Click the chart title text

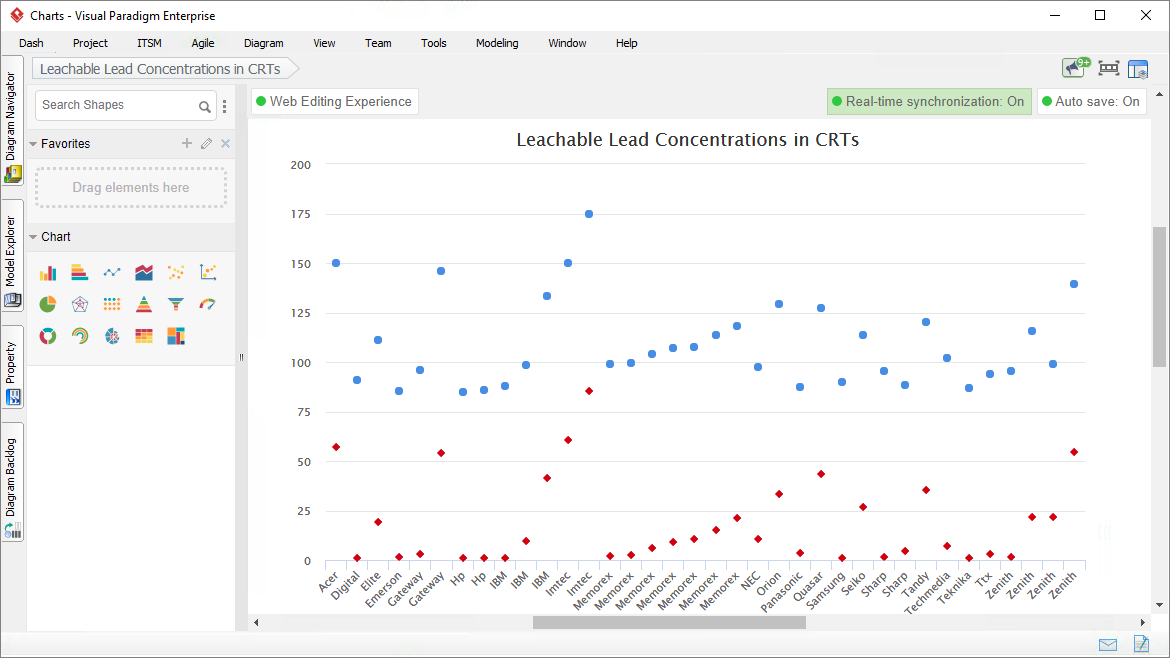click(x=687, y=140)
